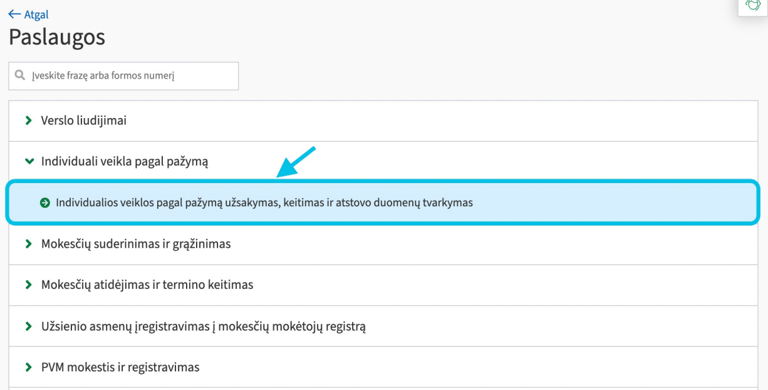Expand the Mokesčių suderinimas ir grąžinimas chevron

coord(28,244)
